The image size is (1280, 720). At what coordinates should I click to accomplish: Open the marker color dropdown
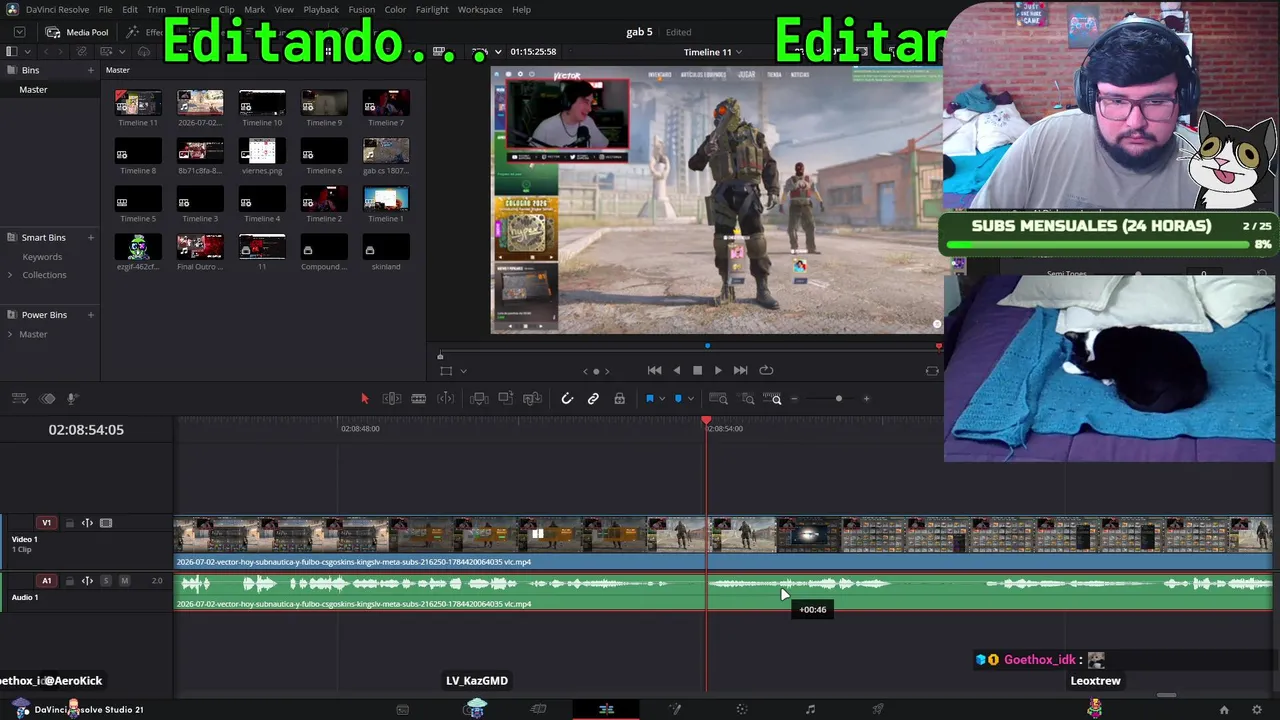pyautogui.click(x=690, y=399)
